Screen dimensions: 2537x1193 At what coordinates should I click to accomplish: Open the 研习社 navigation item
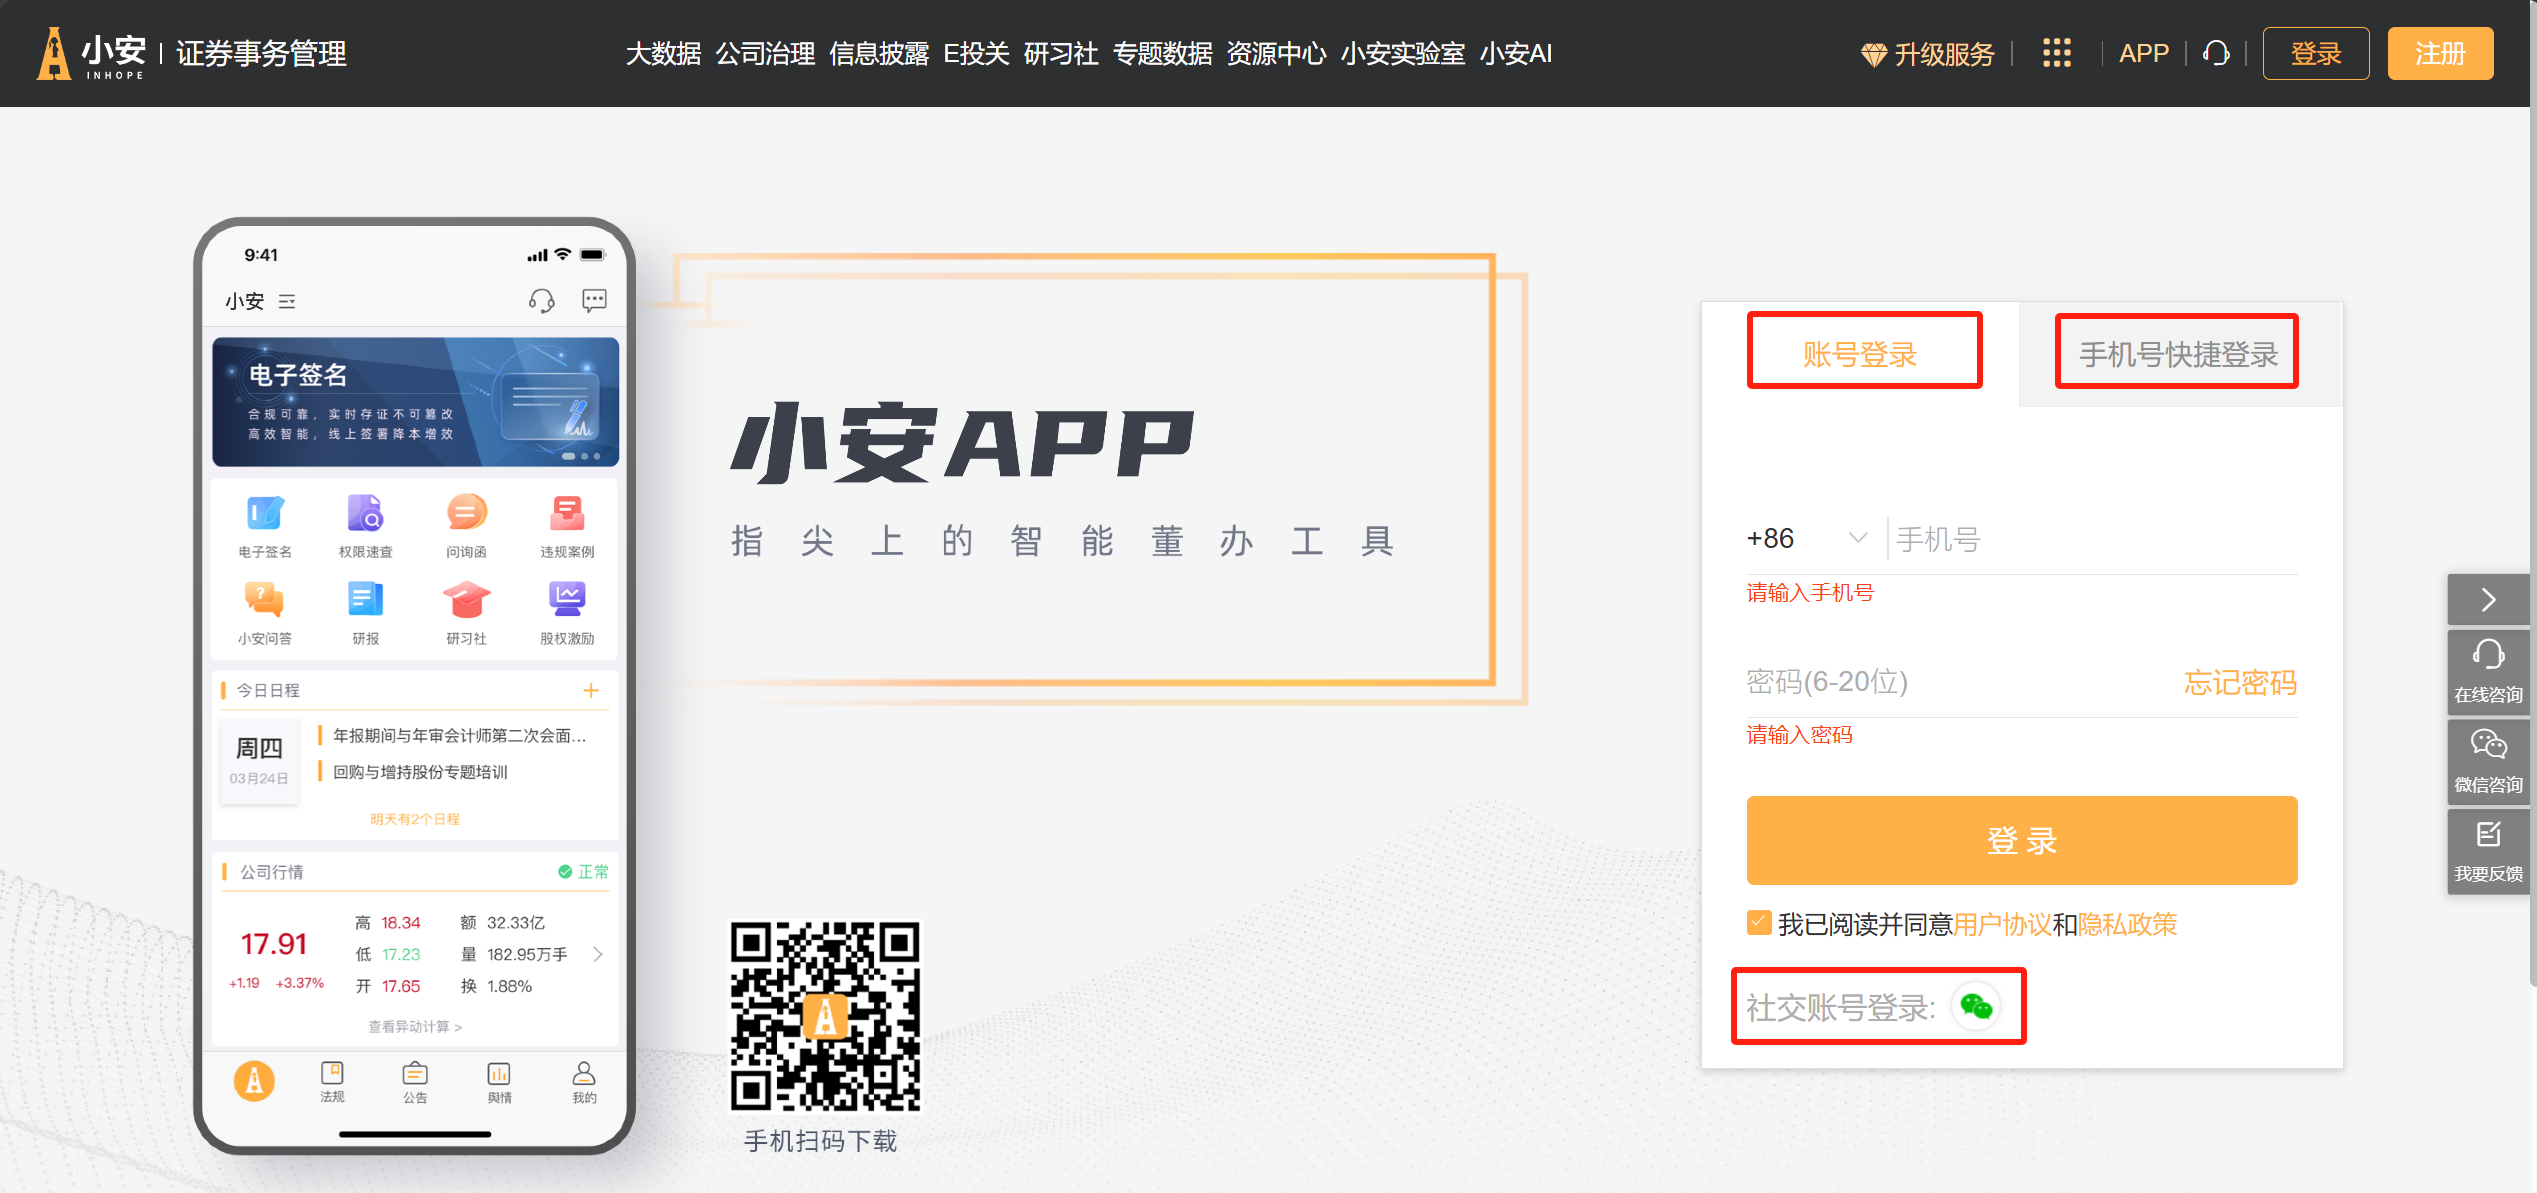click(1061, 54)
